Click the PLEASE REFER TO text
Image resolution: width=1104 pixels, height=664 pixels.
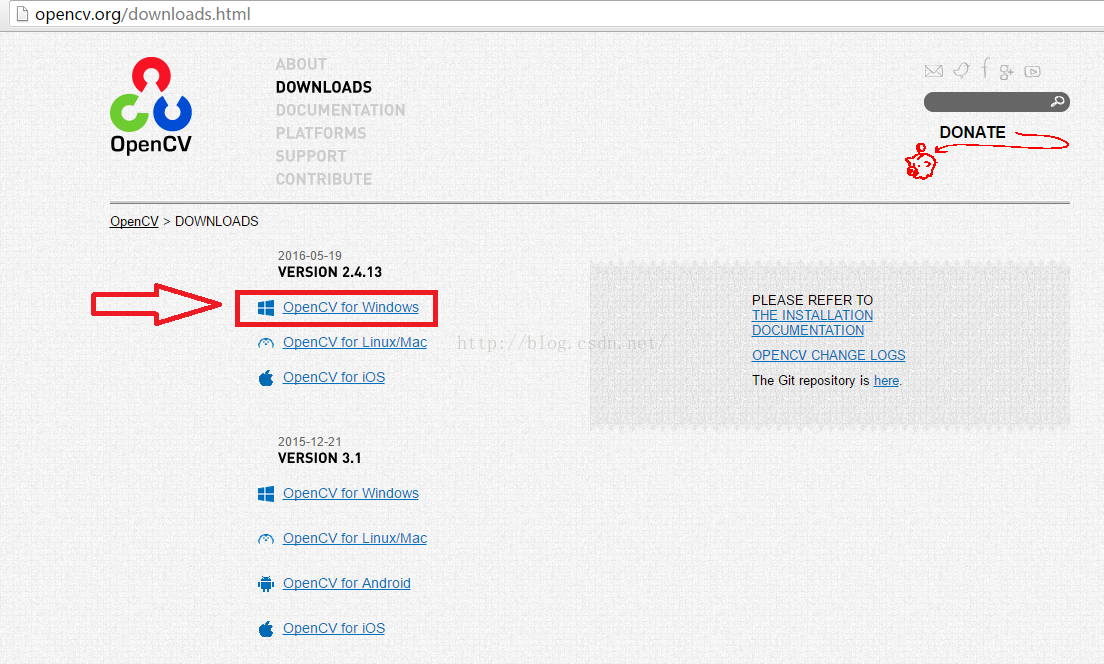[x=812, y=300]
